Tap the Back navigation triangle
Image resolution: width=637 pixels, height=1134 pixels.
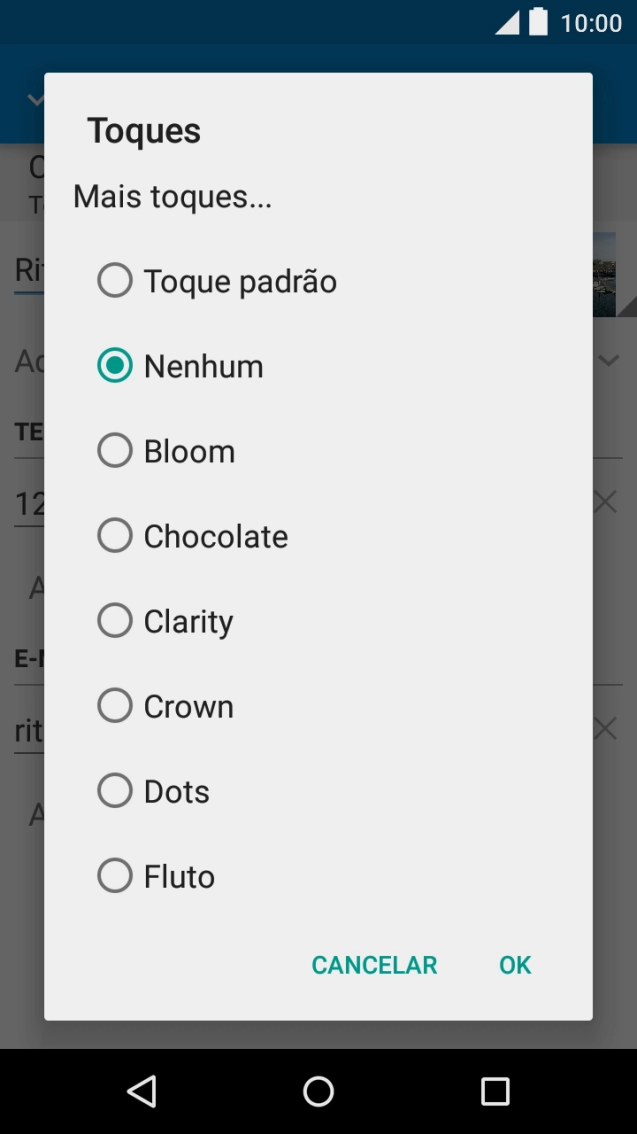(x=141, y=1090)
